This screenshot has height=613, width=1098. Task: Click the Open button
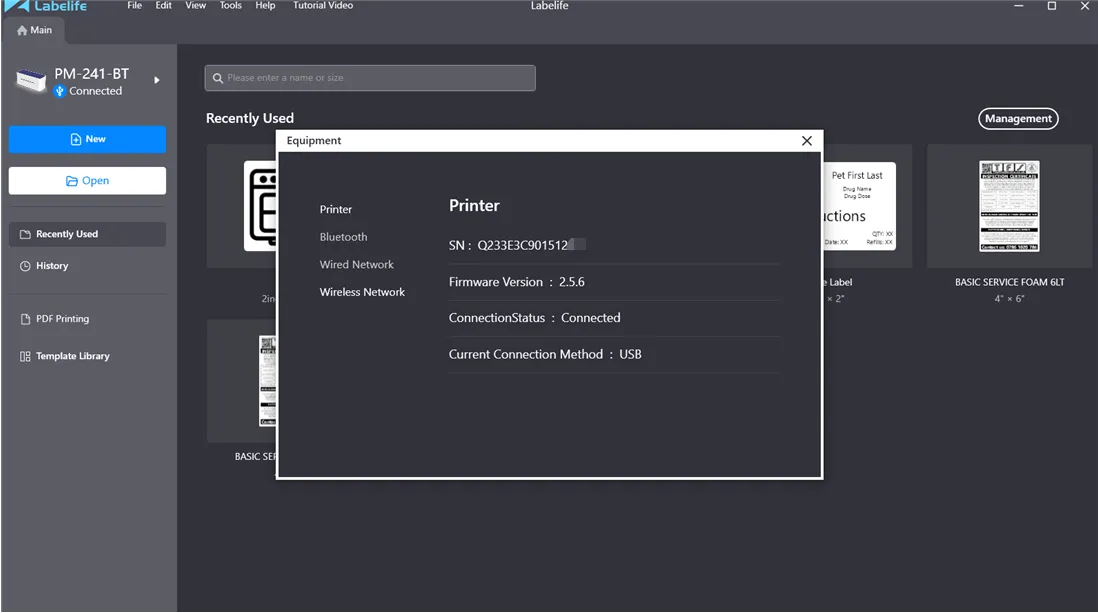[88, 181]
